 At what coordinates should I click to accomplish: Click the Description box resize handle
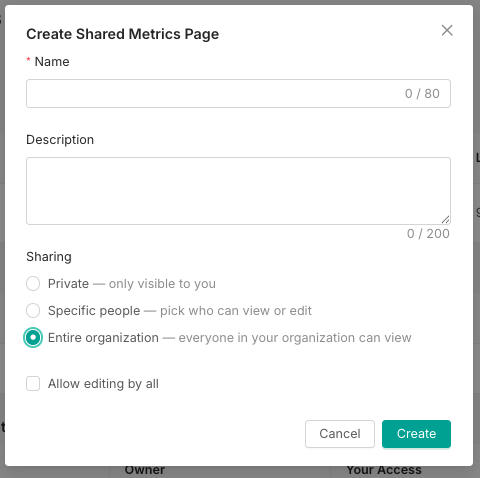(446, 219)
